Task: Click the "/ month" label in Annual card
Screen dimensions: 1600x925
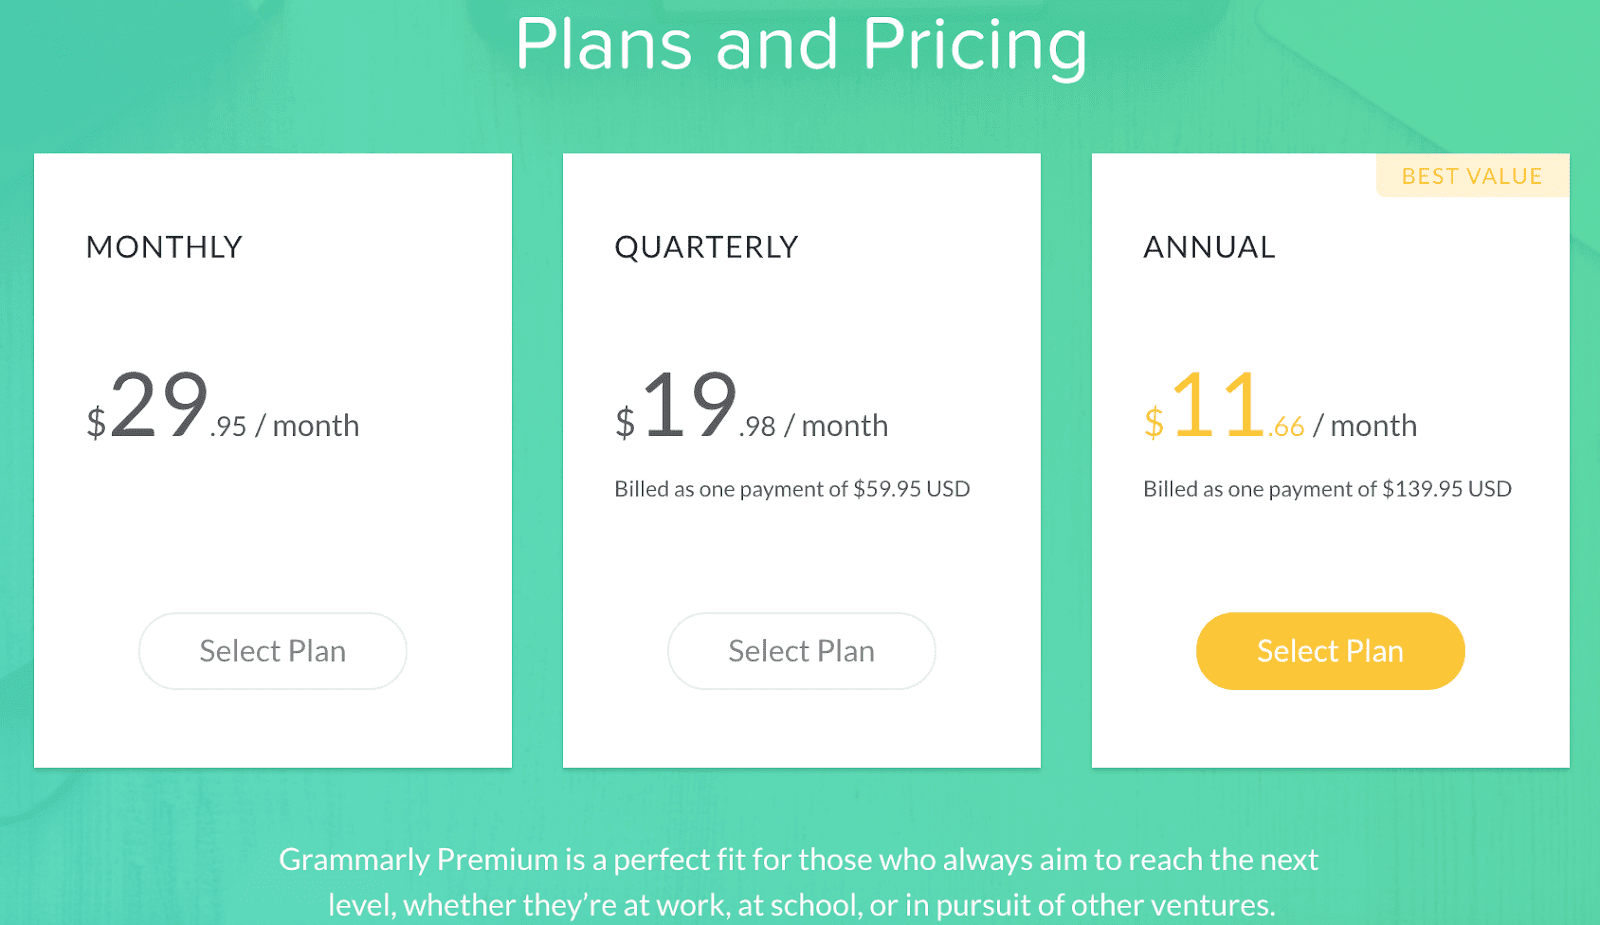Action: pyautogui.click(x=1365, y=426)
